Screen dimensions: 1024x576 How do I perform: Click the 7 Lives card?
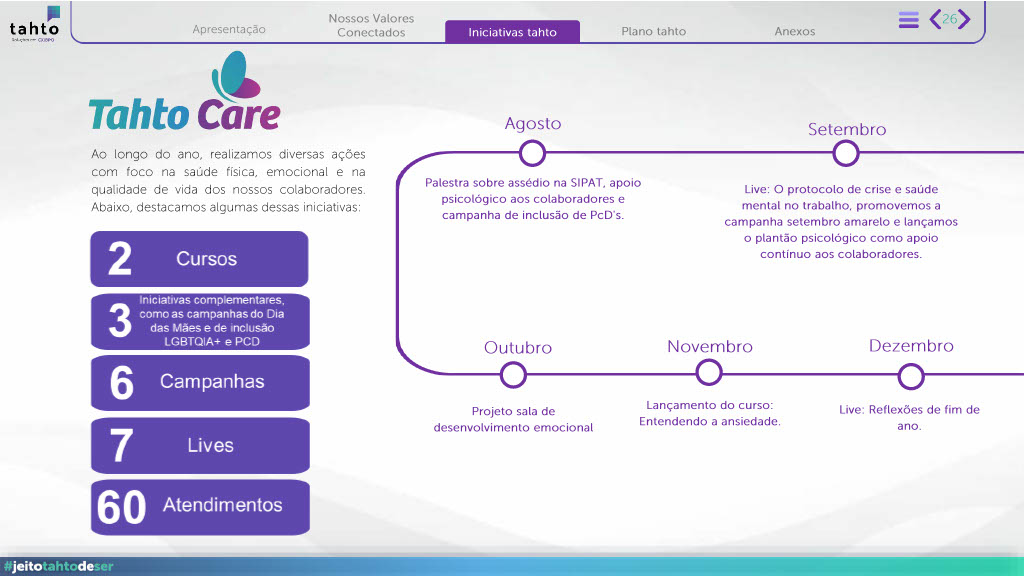200,445
